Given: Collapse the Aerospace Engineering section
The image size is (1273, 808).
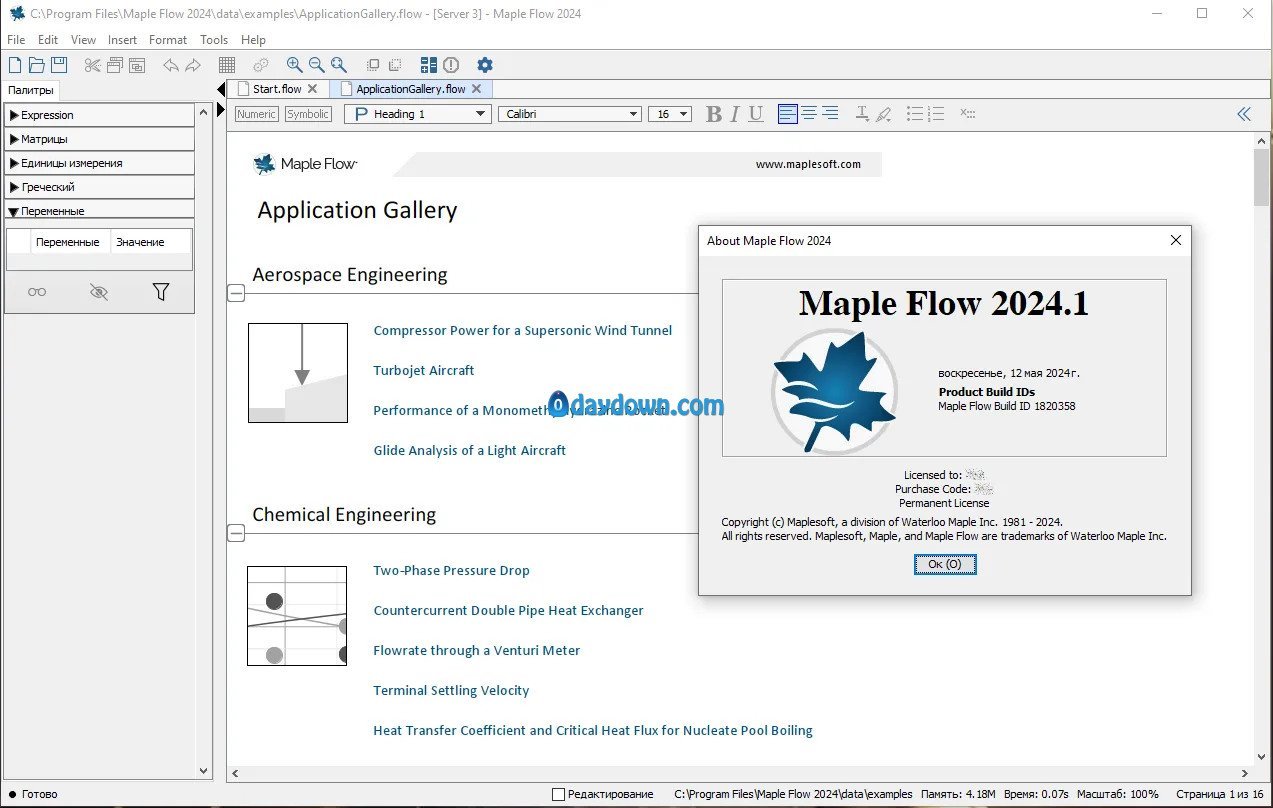Looking at the screenshot, I should click(x=236, y=293).
